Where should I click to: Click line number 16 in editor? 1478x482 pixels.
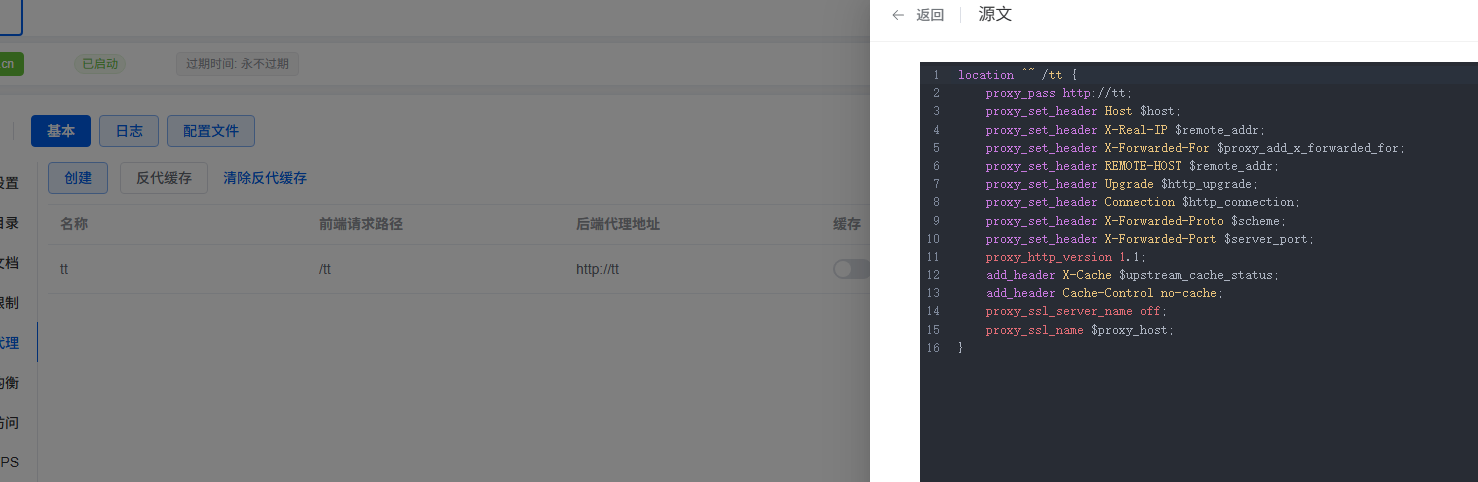[x=933, y=348]
